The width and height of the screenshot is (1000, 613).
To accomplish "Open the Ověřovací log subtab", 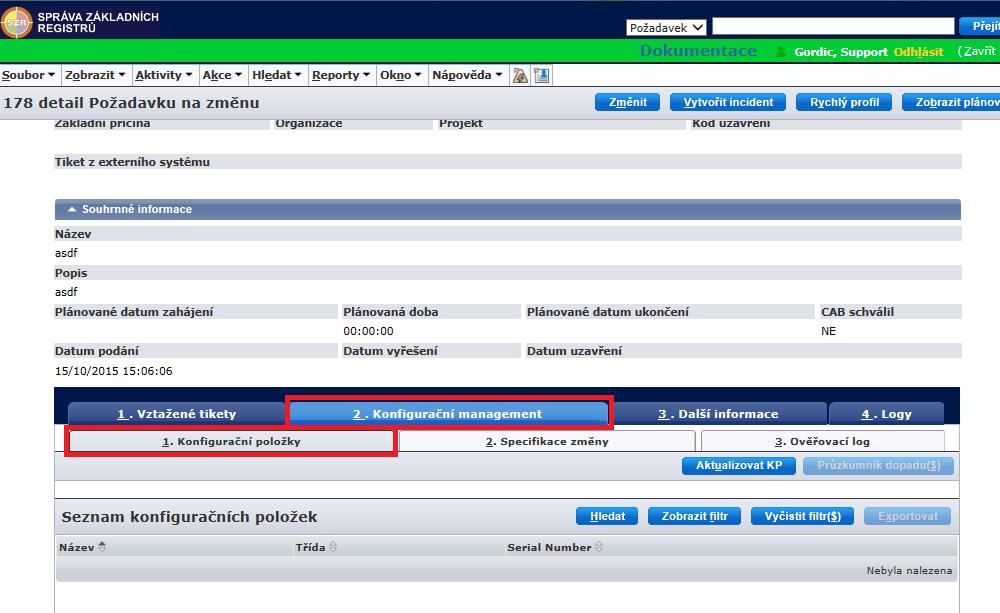I will (x=822, y=441).
